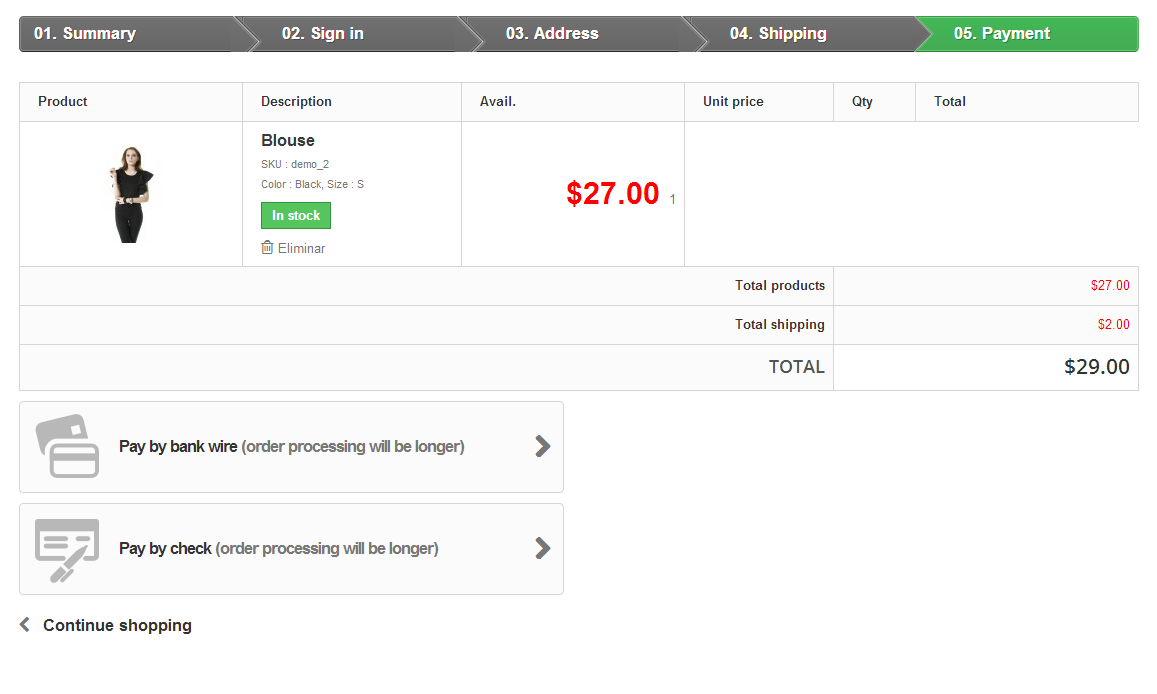Click the arrow on Pay by bank wire

coord(542,446)
